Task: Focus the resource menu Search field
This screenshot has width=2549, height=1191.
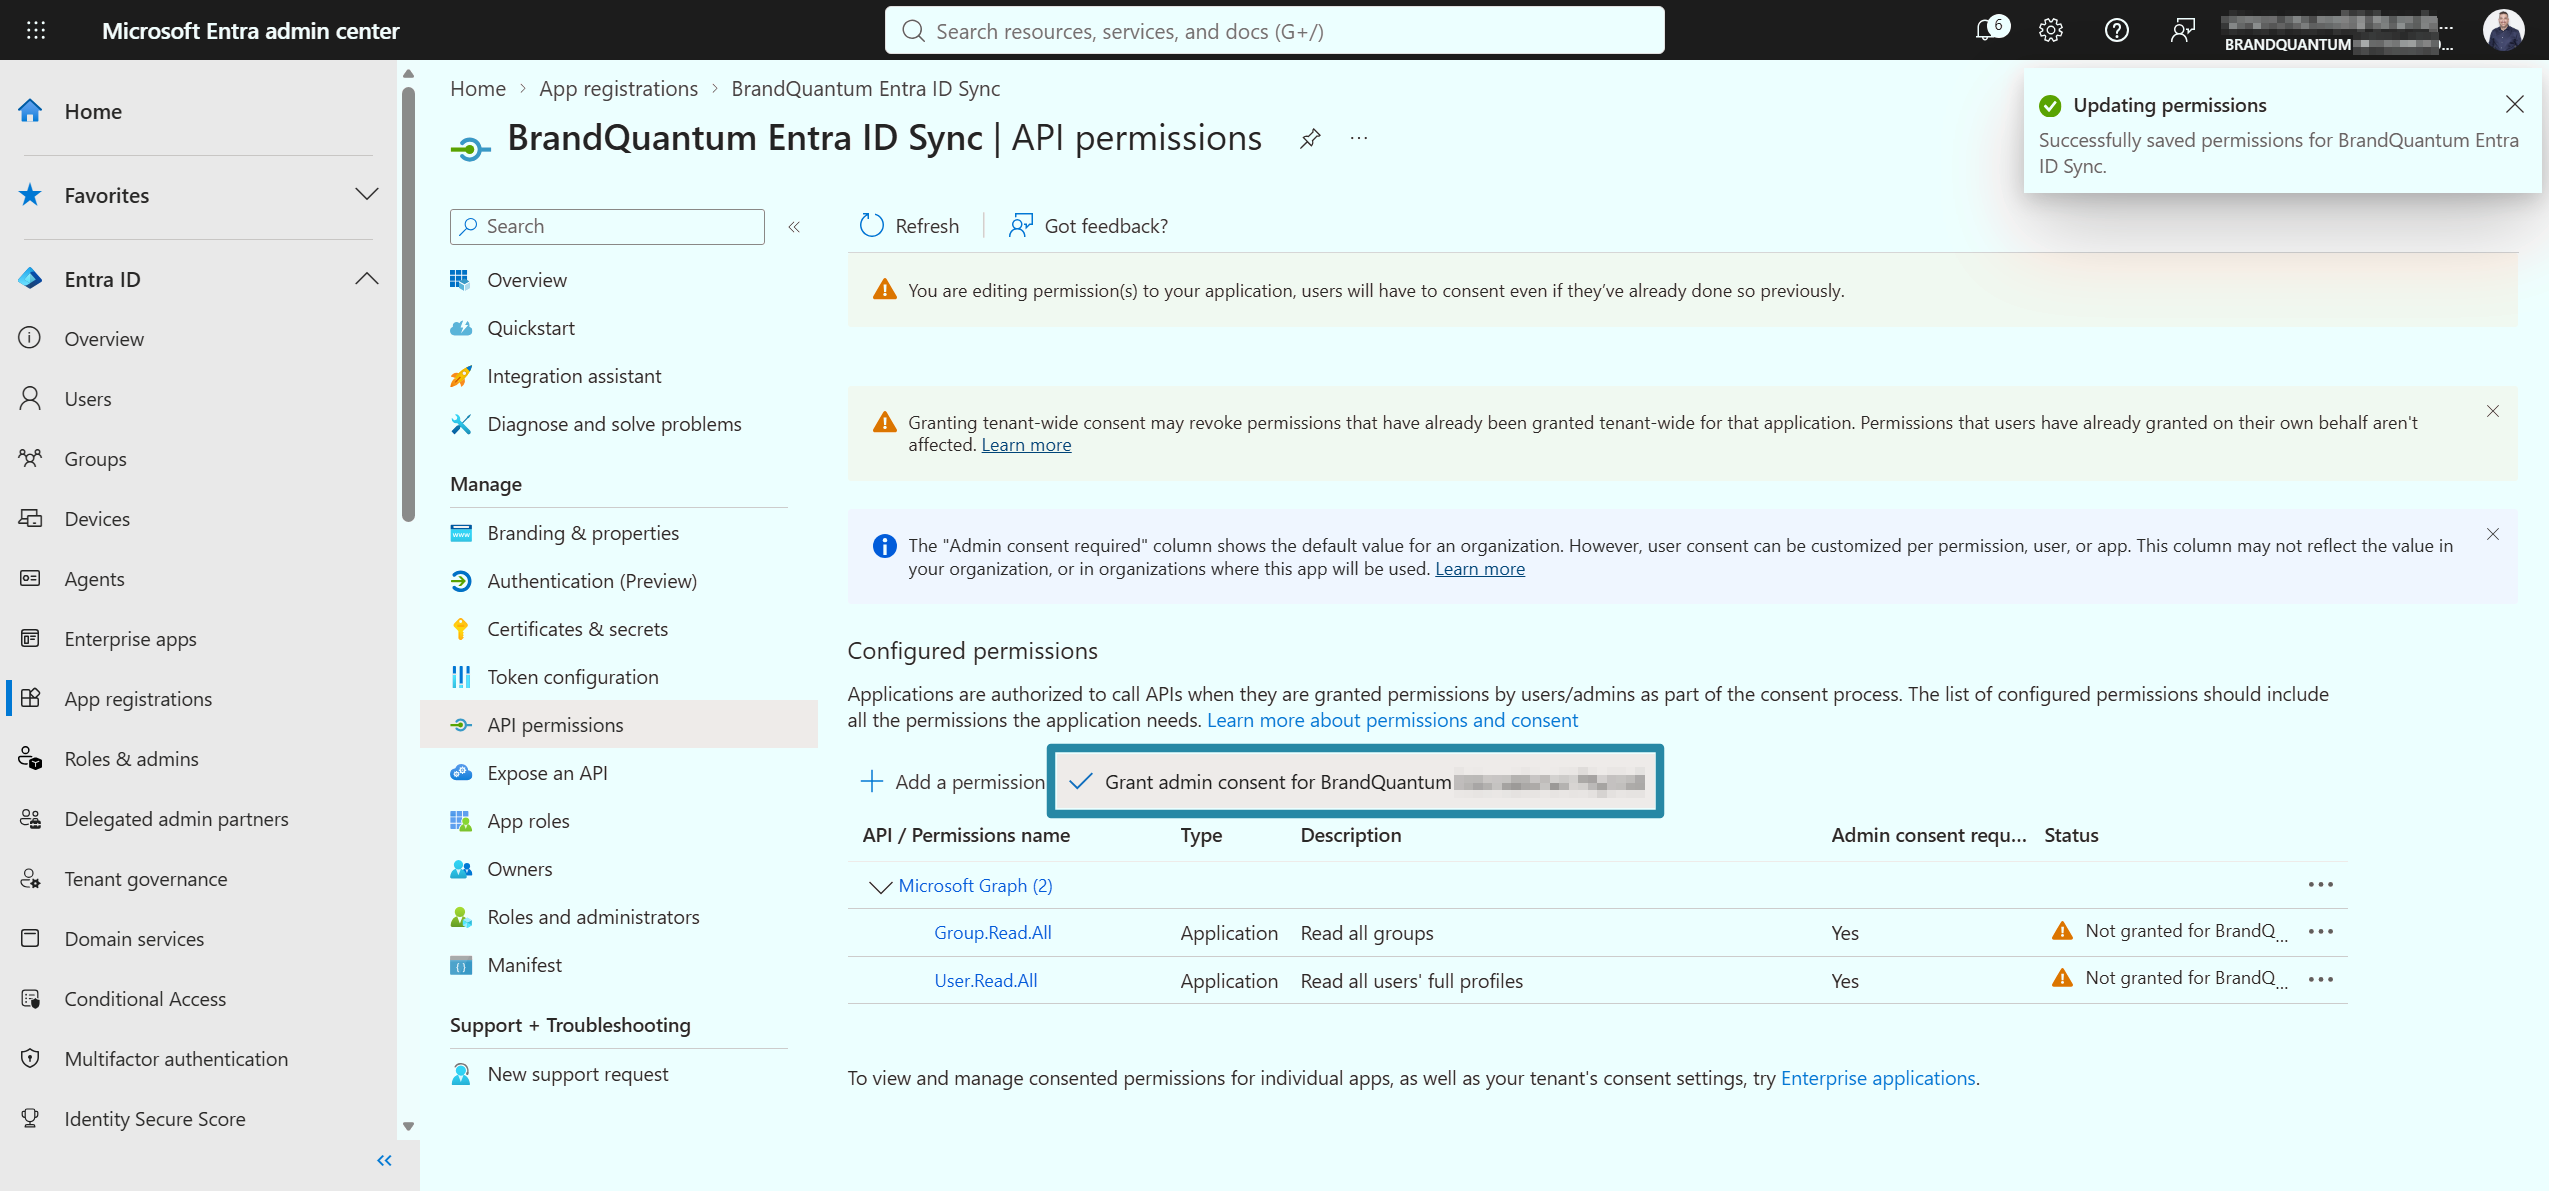Action: pyautogui.click(x=607, y=227)
